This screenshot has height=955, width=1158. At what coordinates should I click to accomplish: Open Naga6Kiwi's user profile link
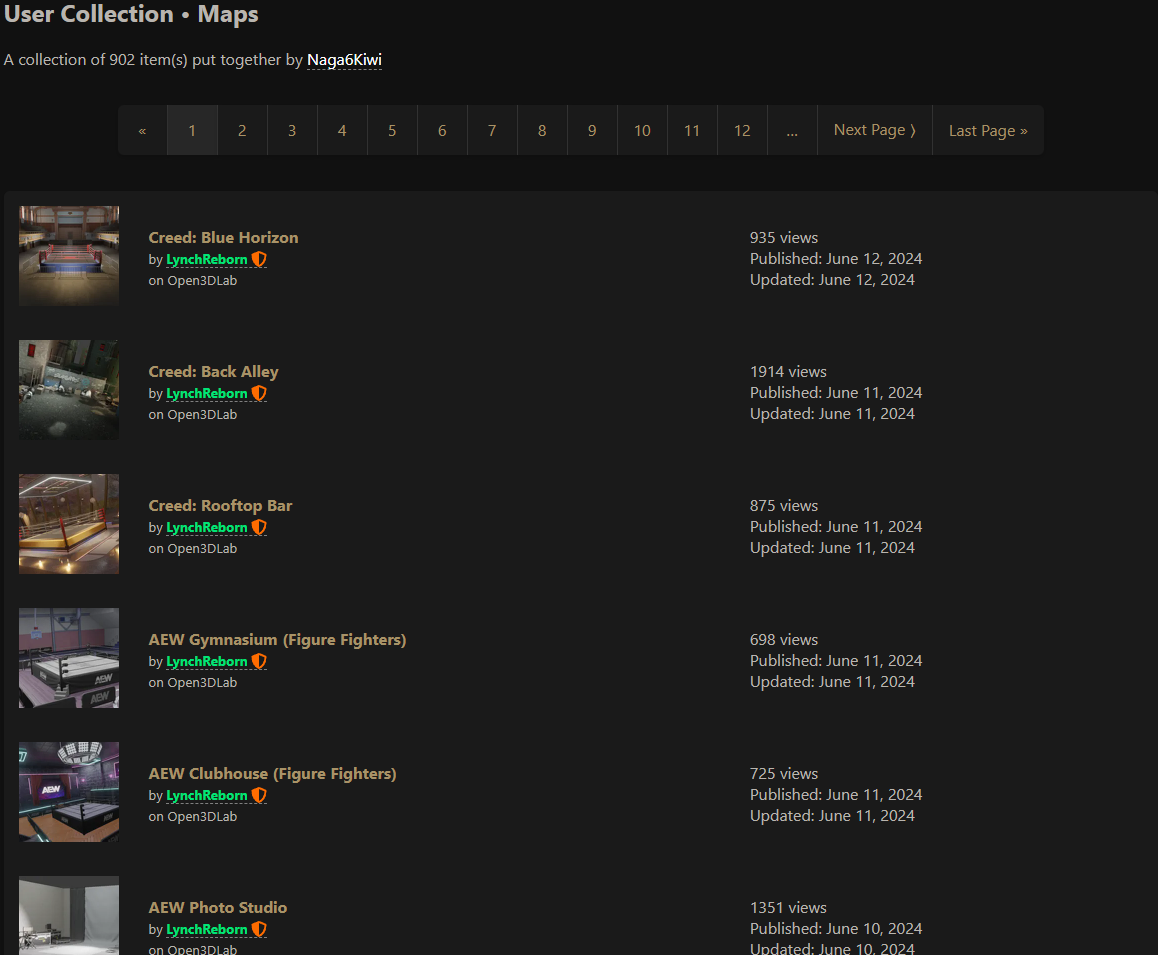(x=344, y=60)
